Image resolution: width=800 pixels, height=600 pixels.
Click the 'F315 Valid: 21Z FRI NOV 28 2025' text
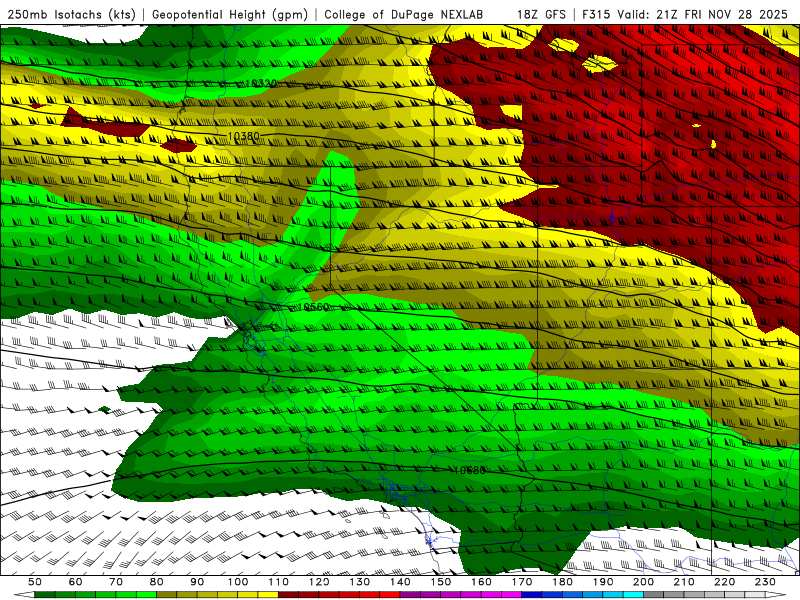(x=685, y=14)
